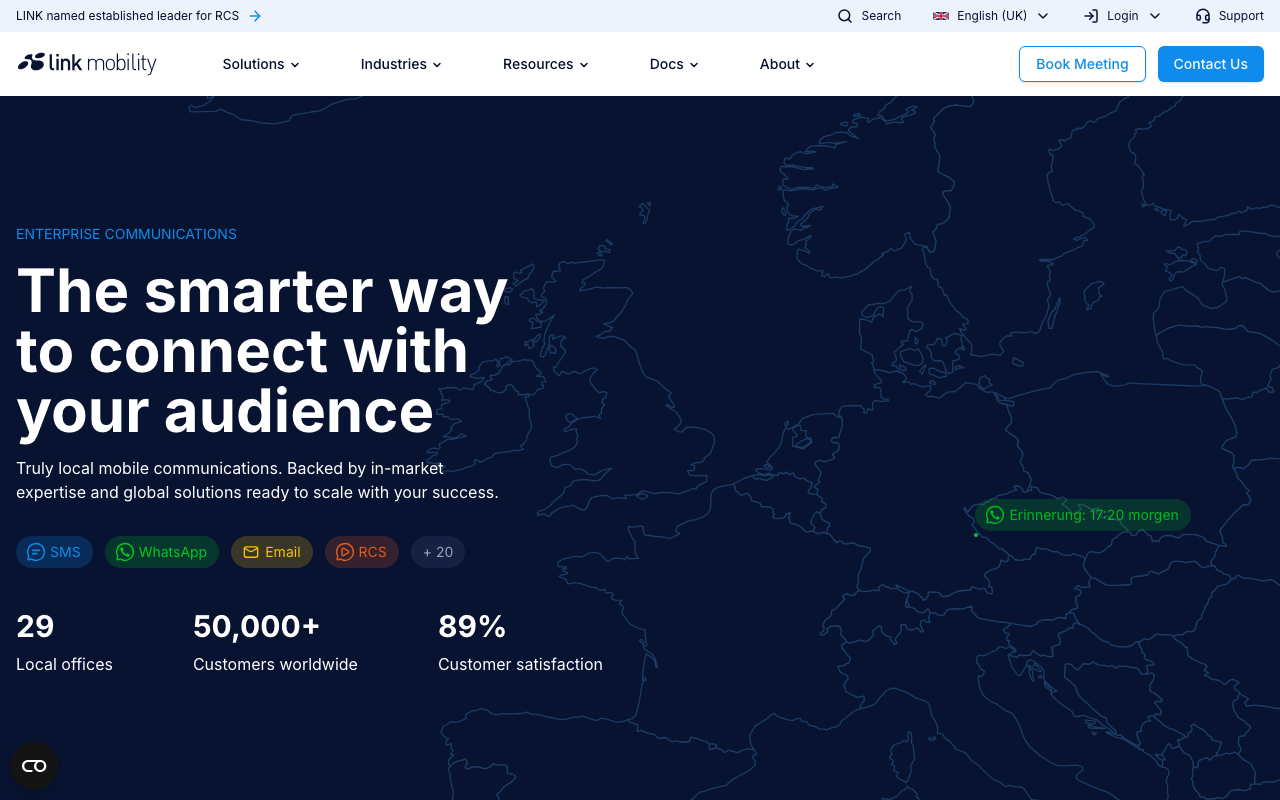Click the UK flag language icon
1280x800 pixels.
tap(940, 16)
